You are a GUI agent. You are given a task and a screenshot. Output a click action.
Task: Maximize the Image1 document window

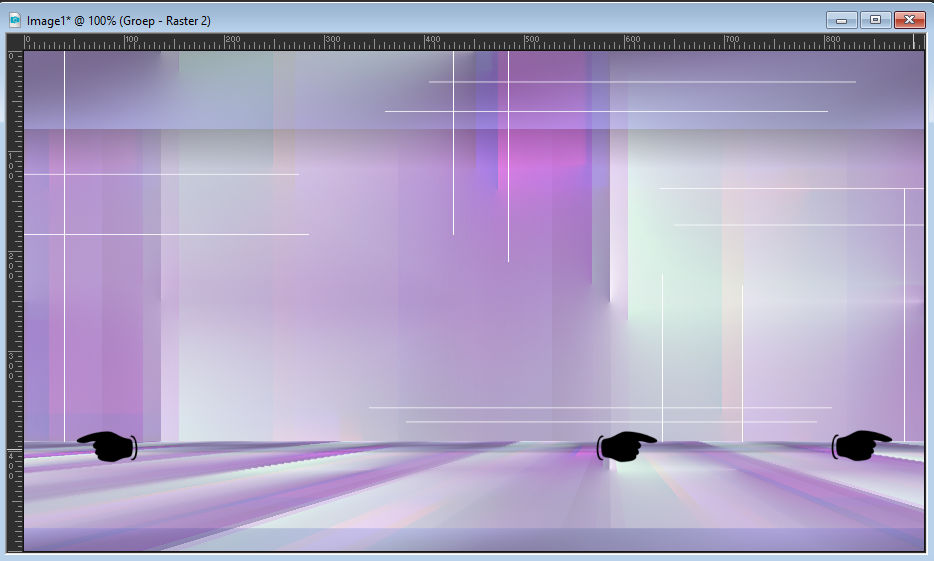click(875, 20)
